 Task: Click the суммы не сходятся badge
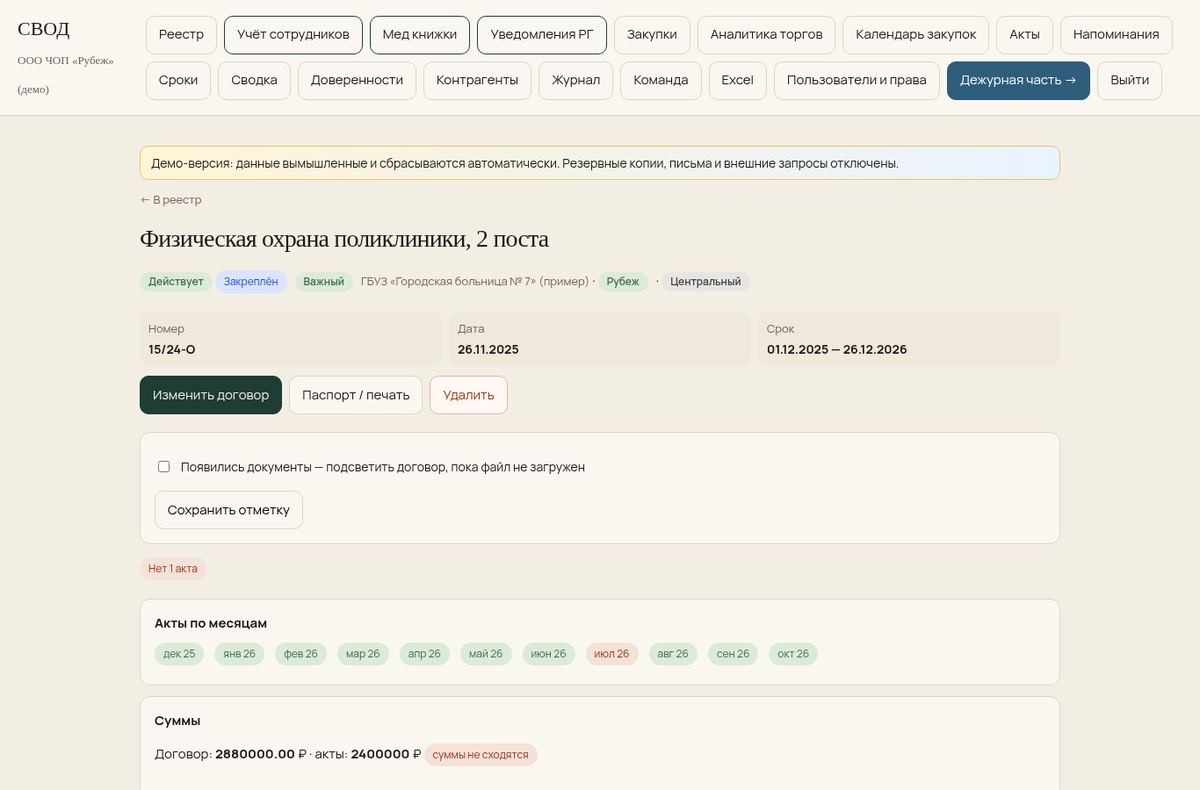481,755
